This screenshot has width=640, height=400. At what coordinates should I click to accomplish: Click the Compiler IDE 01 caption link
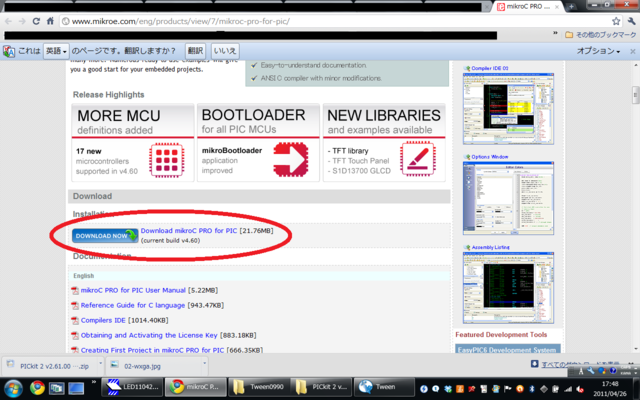pyautogui.click(x=490, y=68)
